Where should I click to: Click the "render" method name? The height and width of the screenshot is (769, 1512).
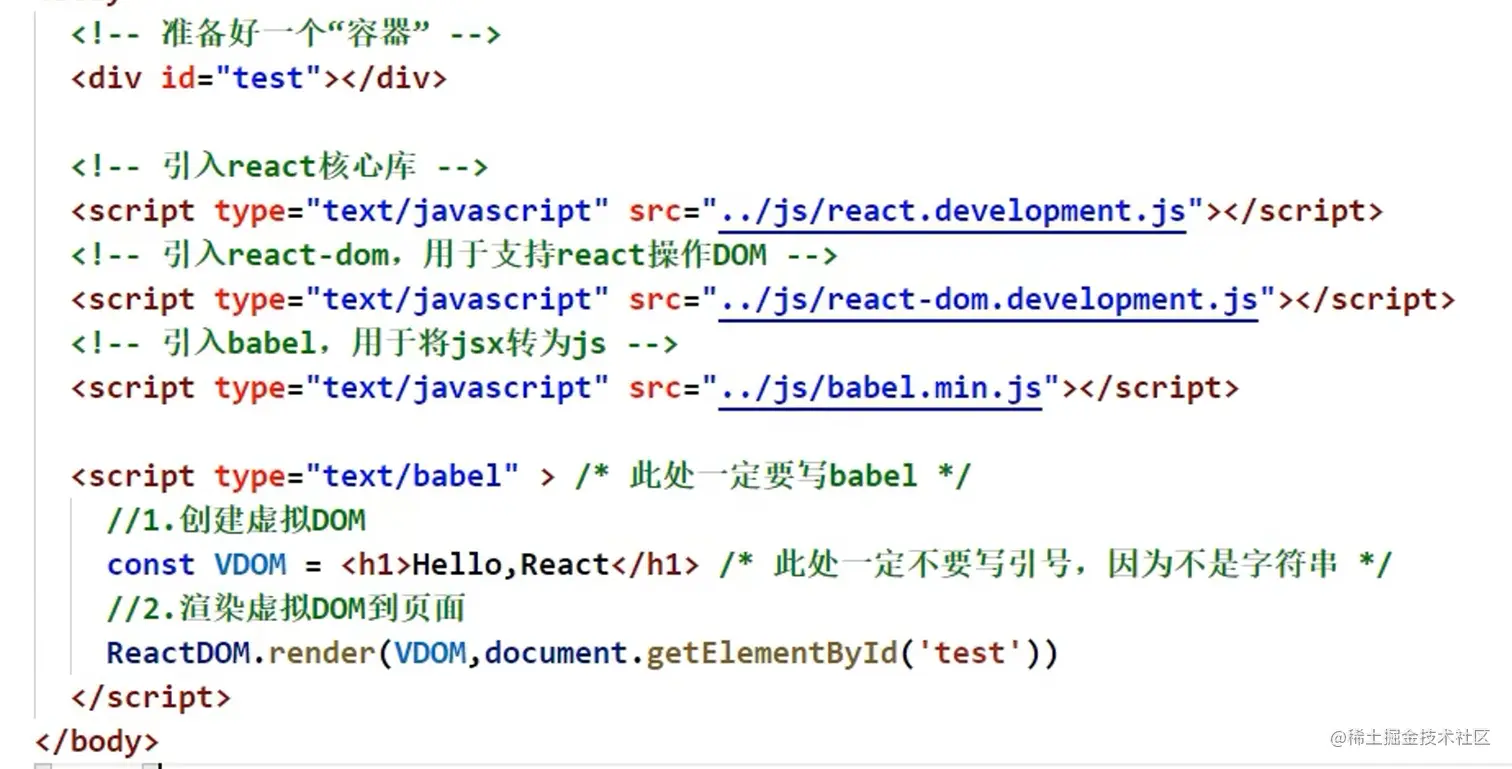tap(322, 653)
